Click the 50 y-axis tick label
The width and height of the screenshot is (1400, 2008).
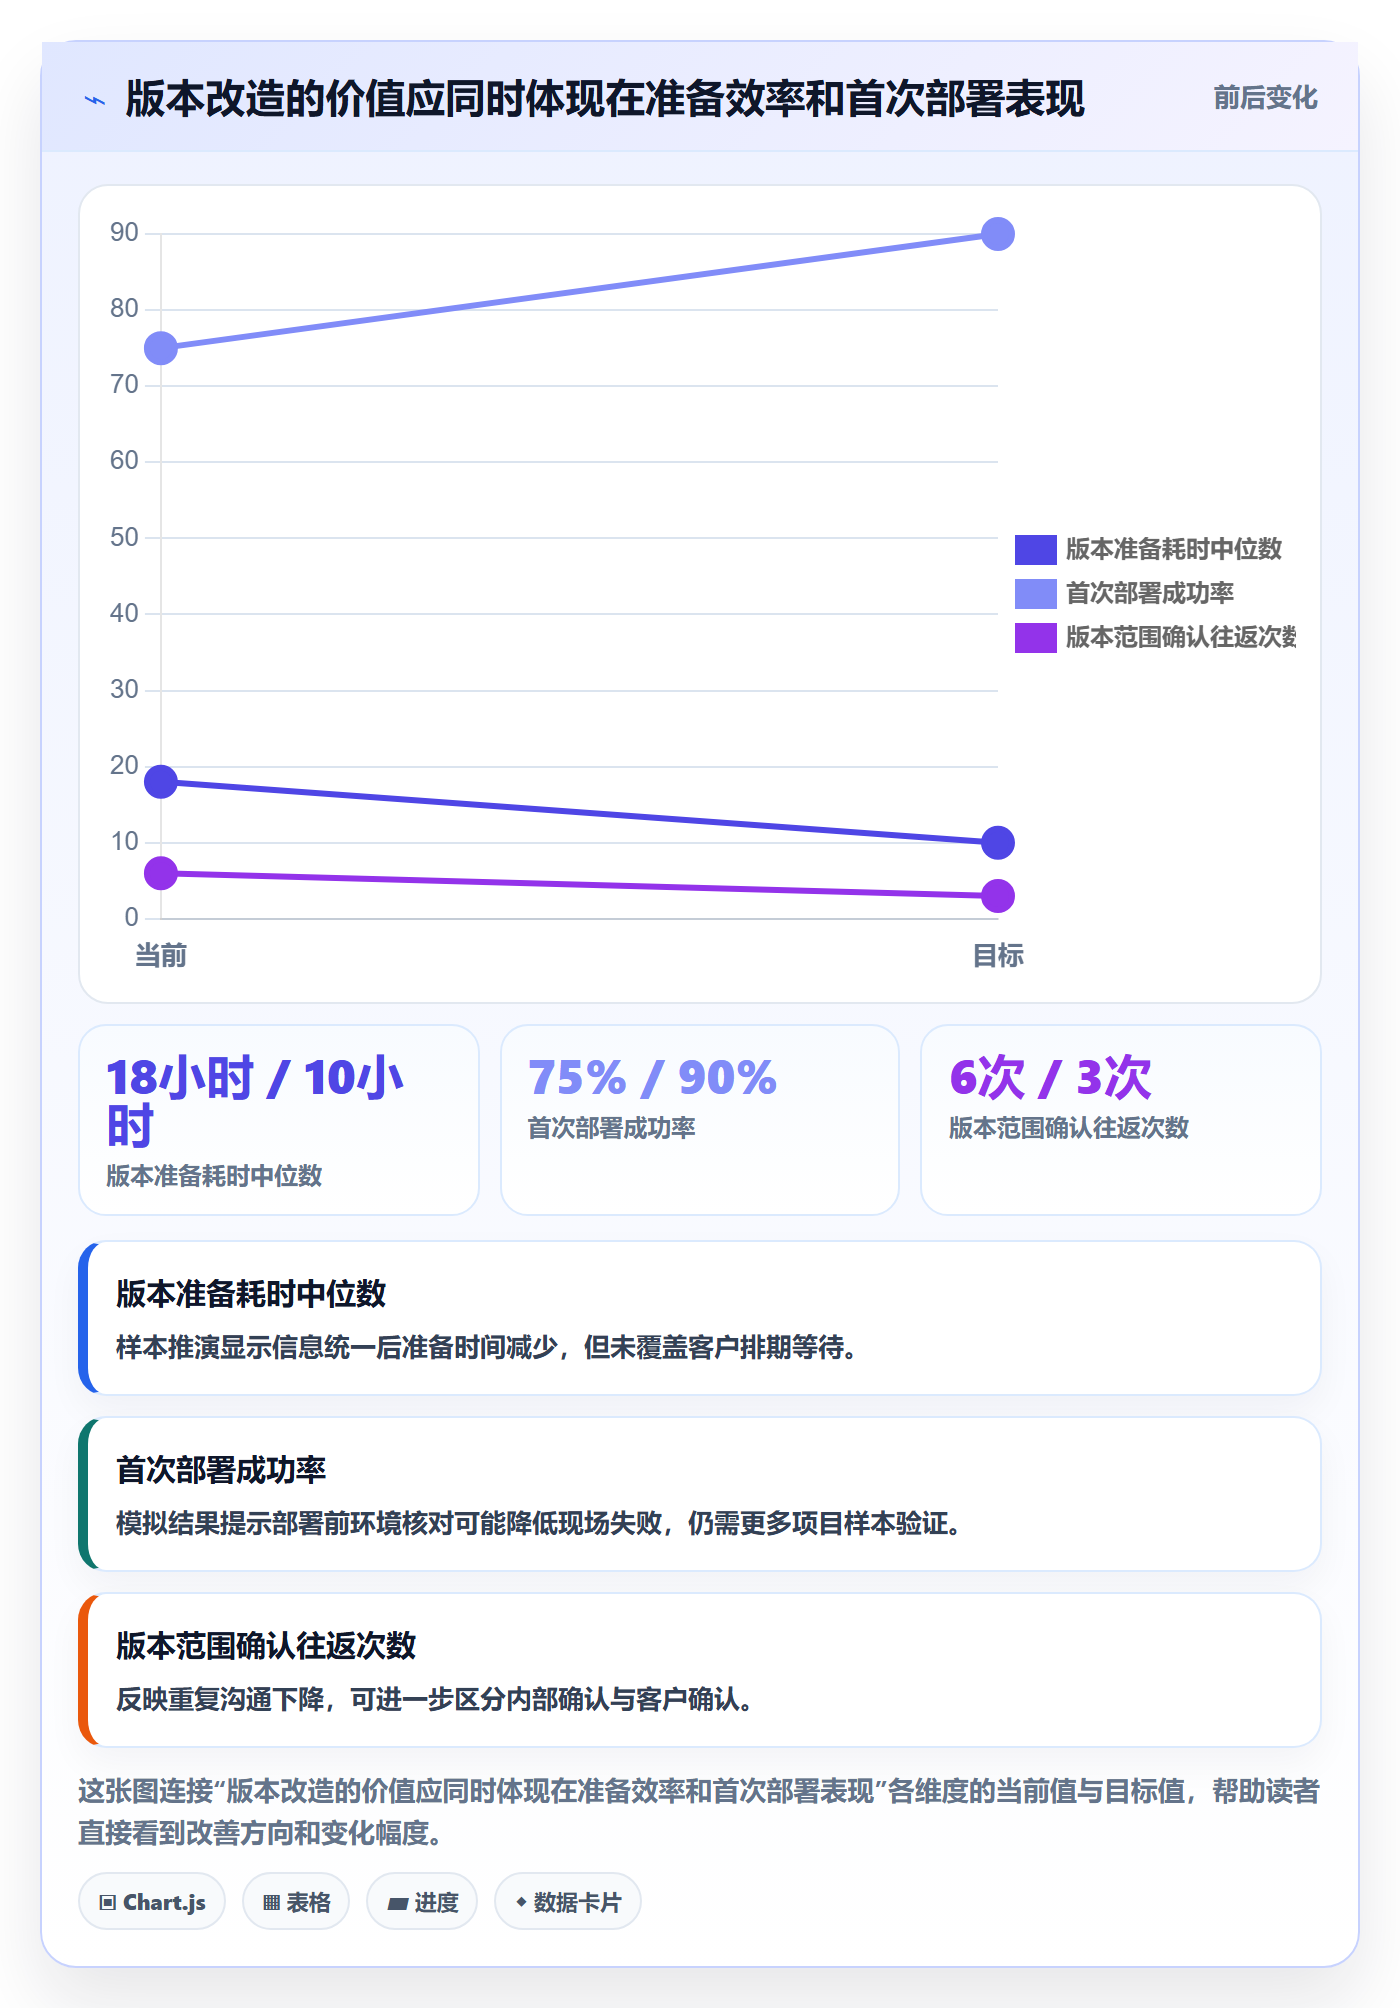[x=124, y=538]
